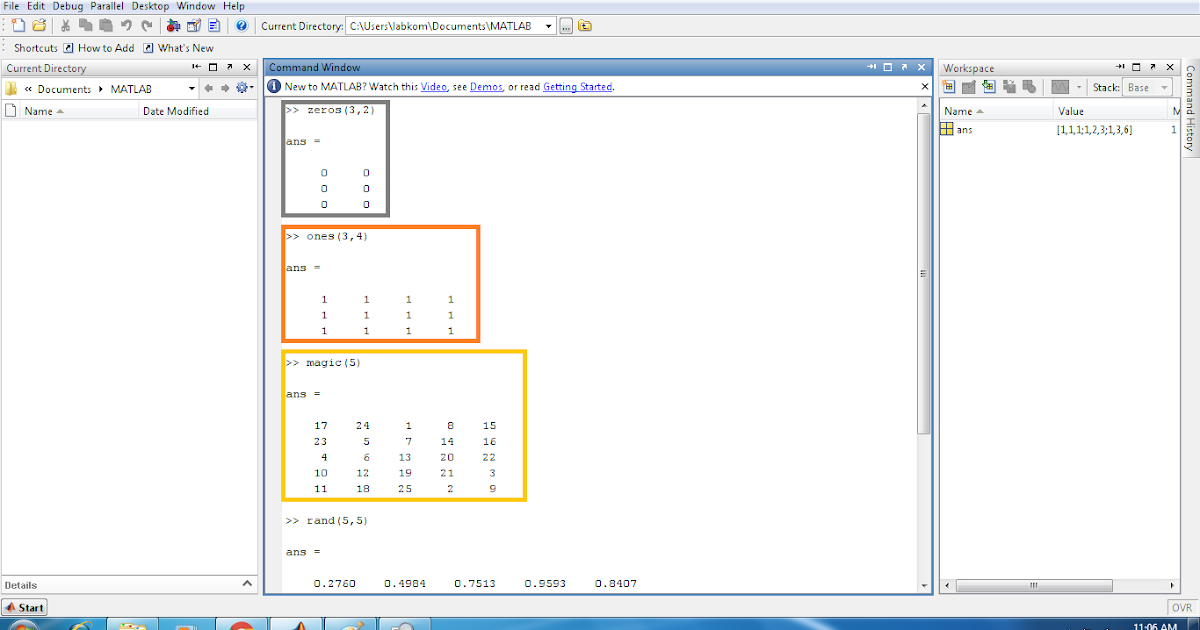Click the Paste icon in the toolbar
The image size is (1200, 630).
[105, 25]
